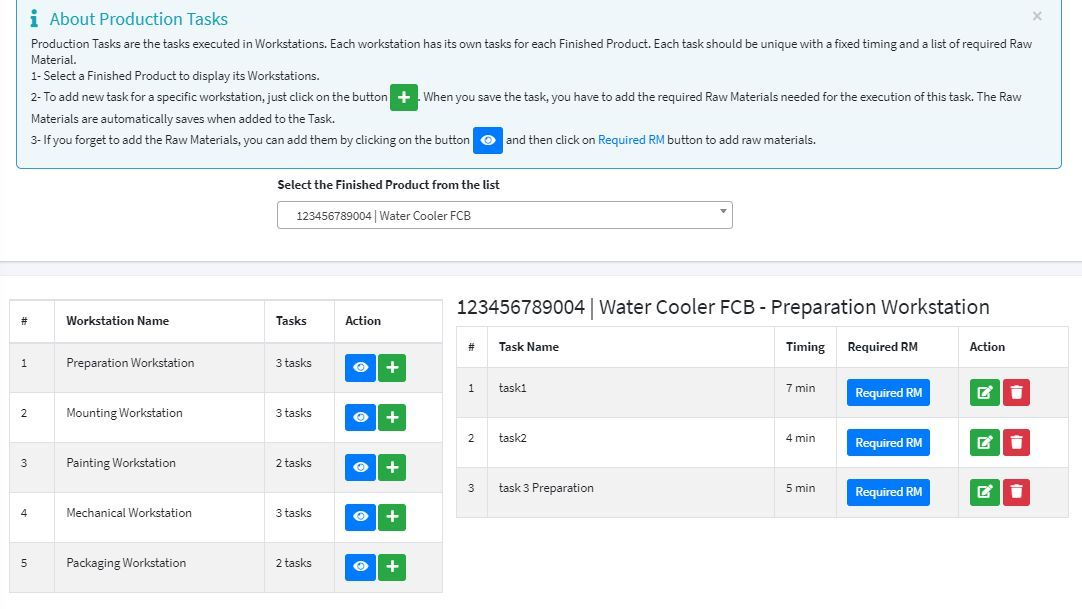The width and height of the screenshot is (1082, 609).
Task: Delete task2 with the red trash button
Action: coord(1016,442)
